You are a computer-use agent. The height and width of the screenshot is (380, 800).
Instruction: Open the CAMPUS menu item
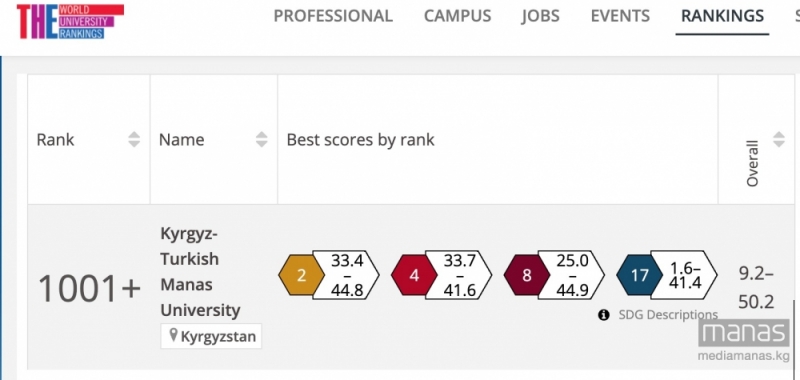(458, 16)
